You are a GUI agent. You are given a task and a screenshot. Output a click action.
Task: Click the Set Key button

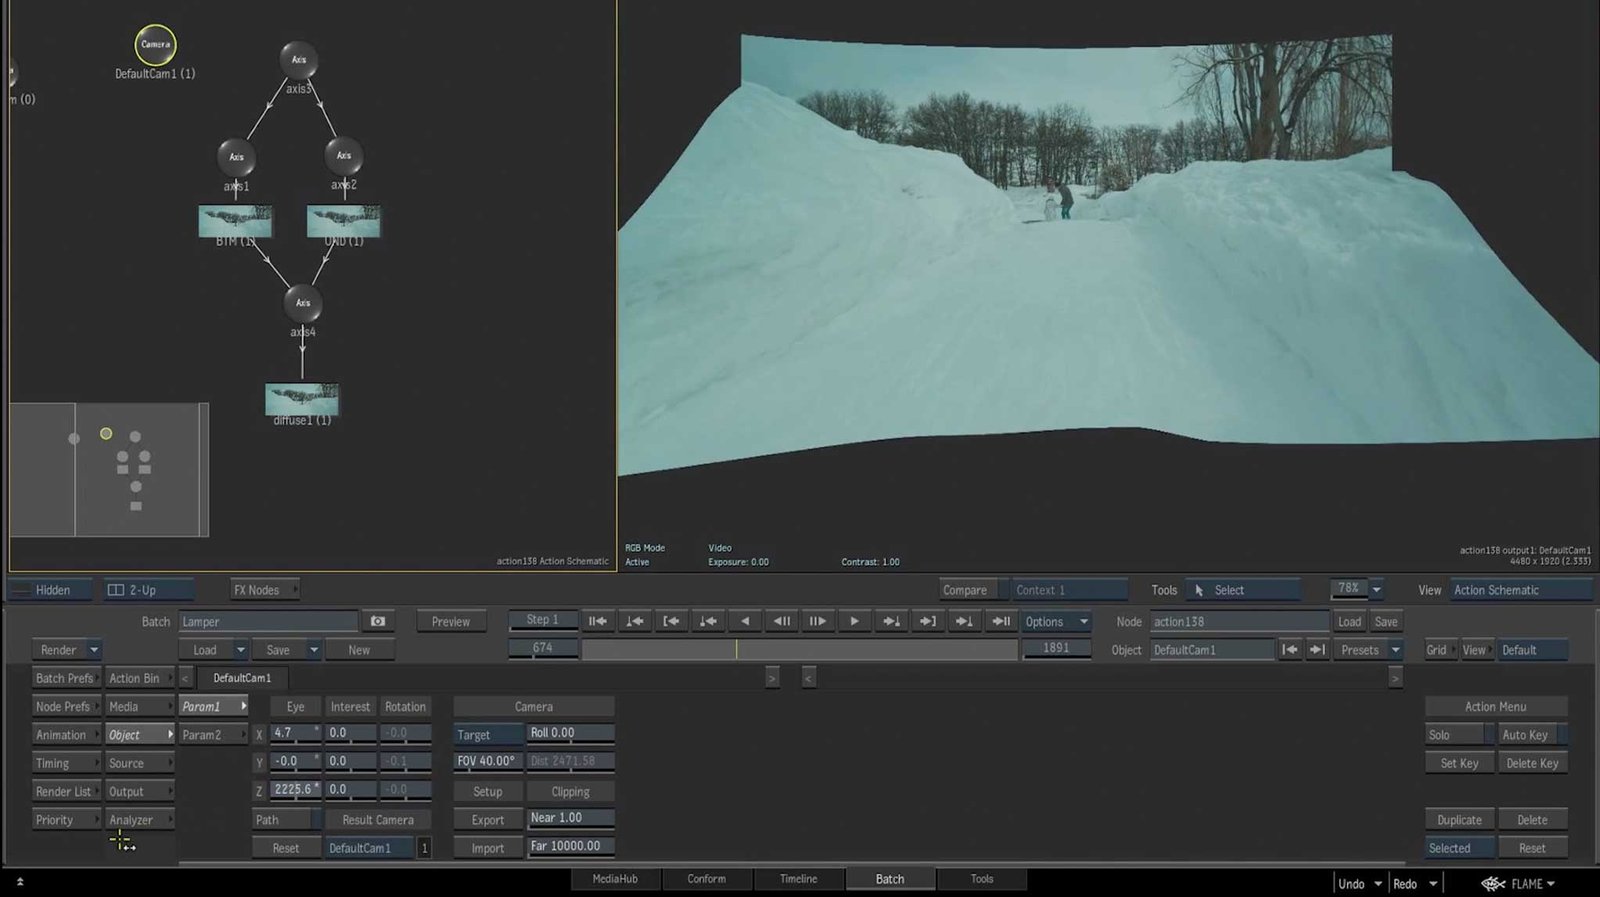pos(1459,763)
